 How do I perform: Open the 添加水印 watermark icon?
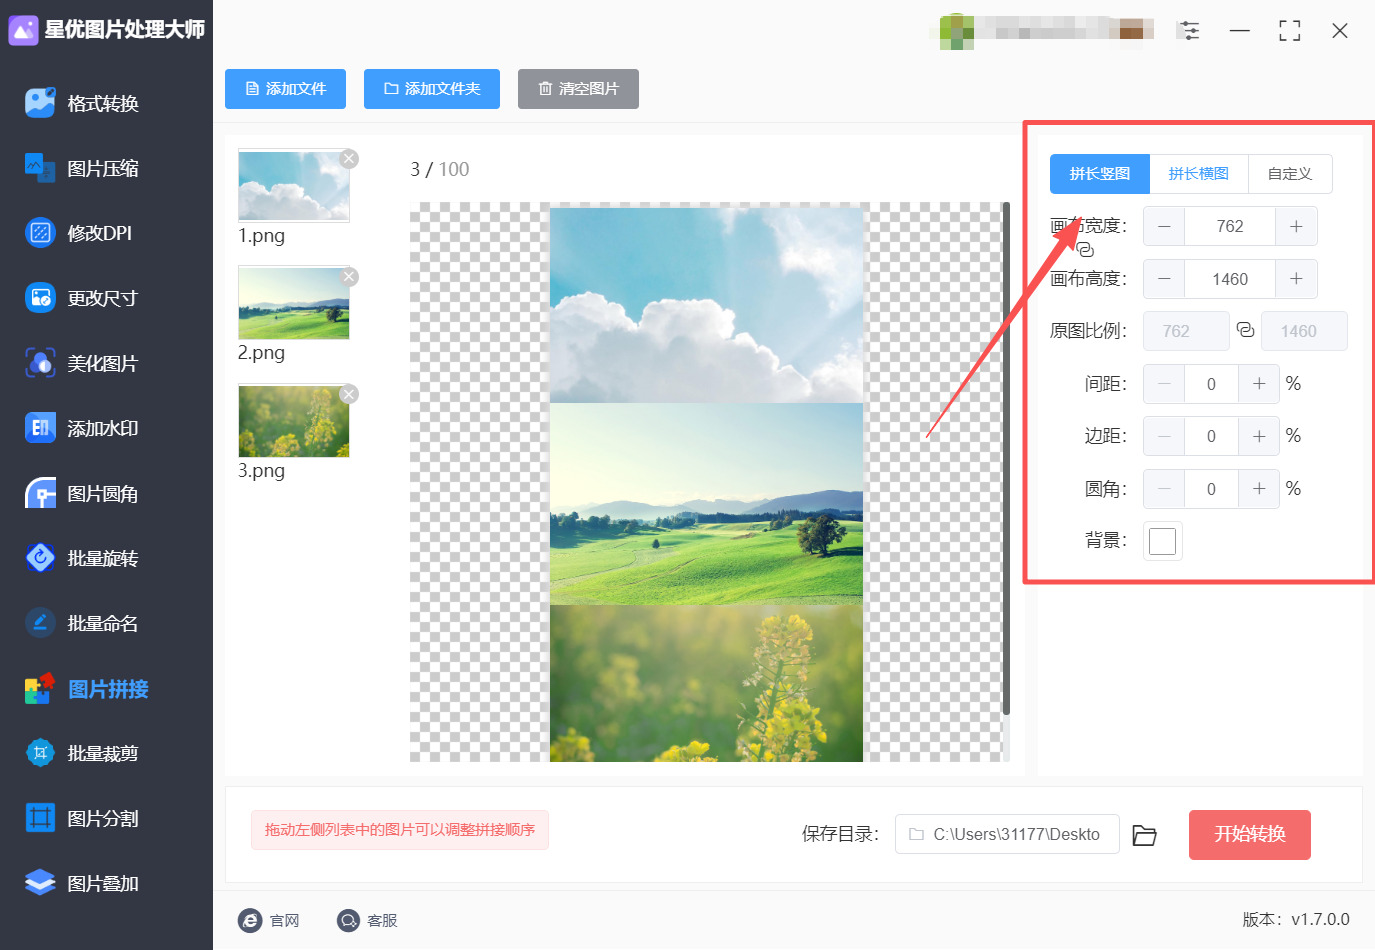point(40,428)
